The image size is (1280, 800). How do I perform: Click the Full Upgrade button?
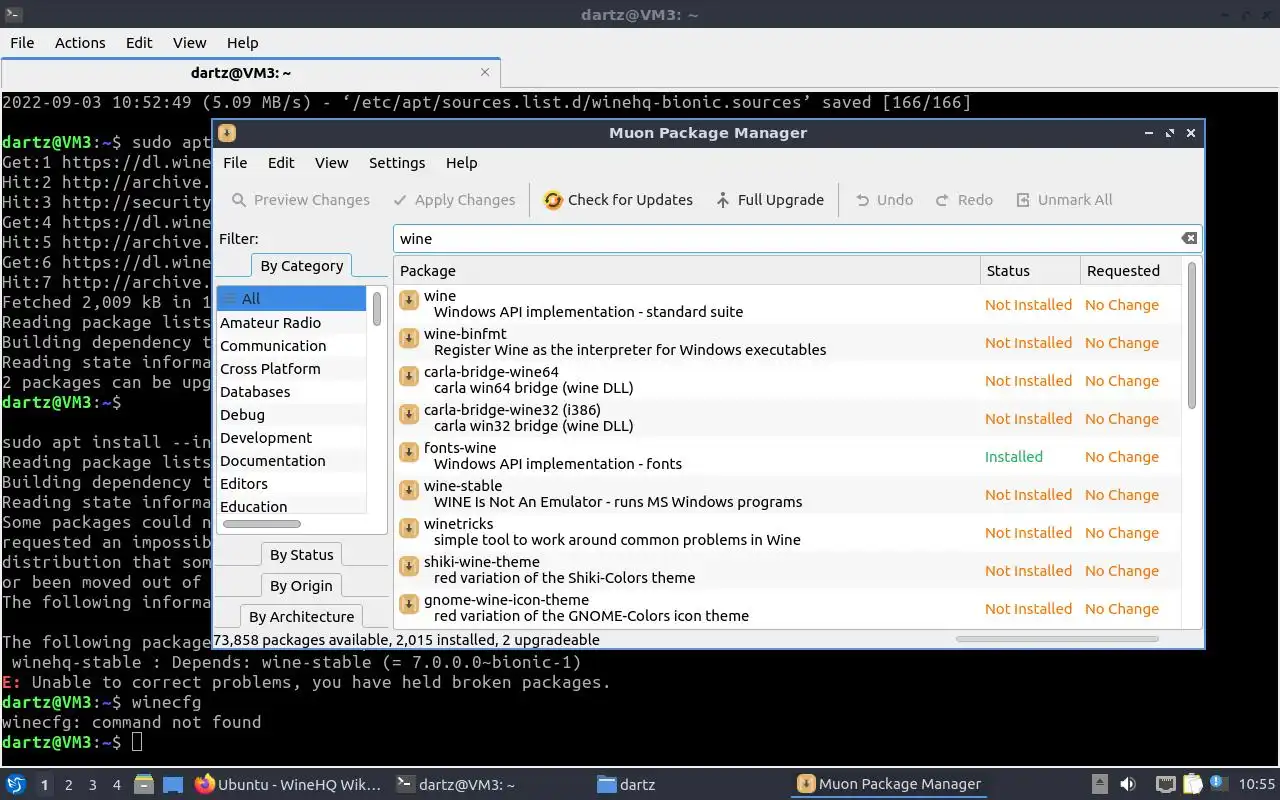(770, 200)
